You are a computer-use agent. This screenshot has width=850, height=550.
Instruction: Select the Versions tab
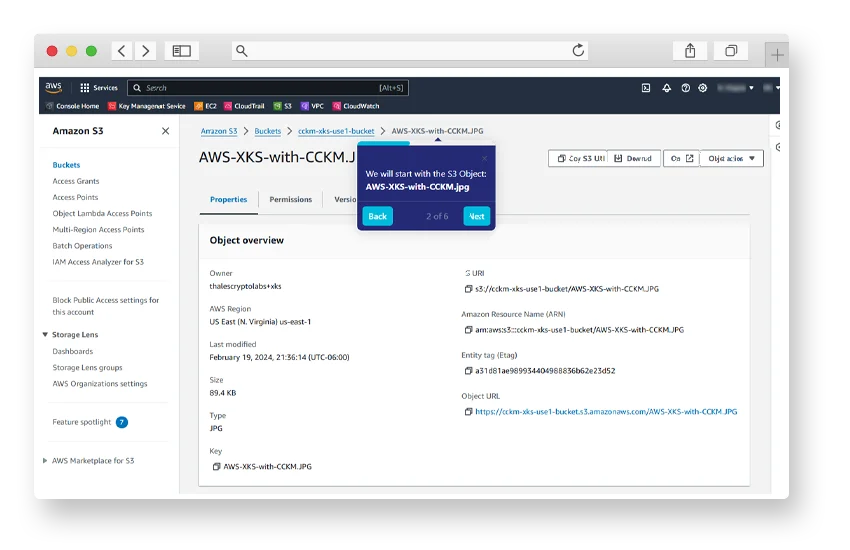pos(345,199)
